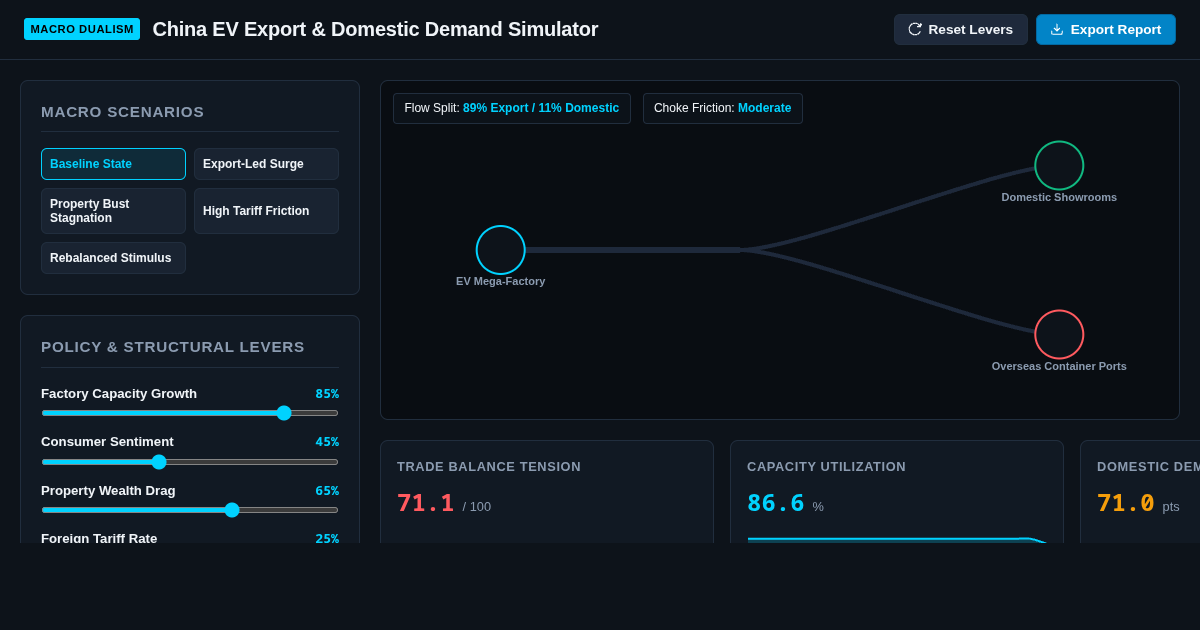Screen dimensions: 1200x630
Task: Click the Flow Split 89% Export indicator
Action: (512, 108)
